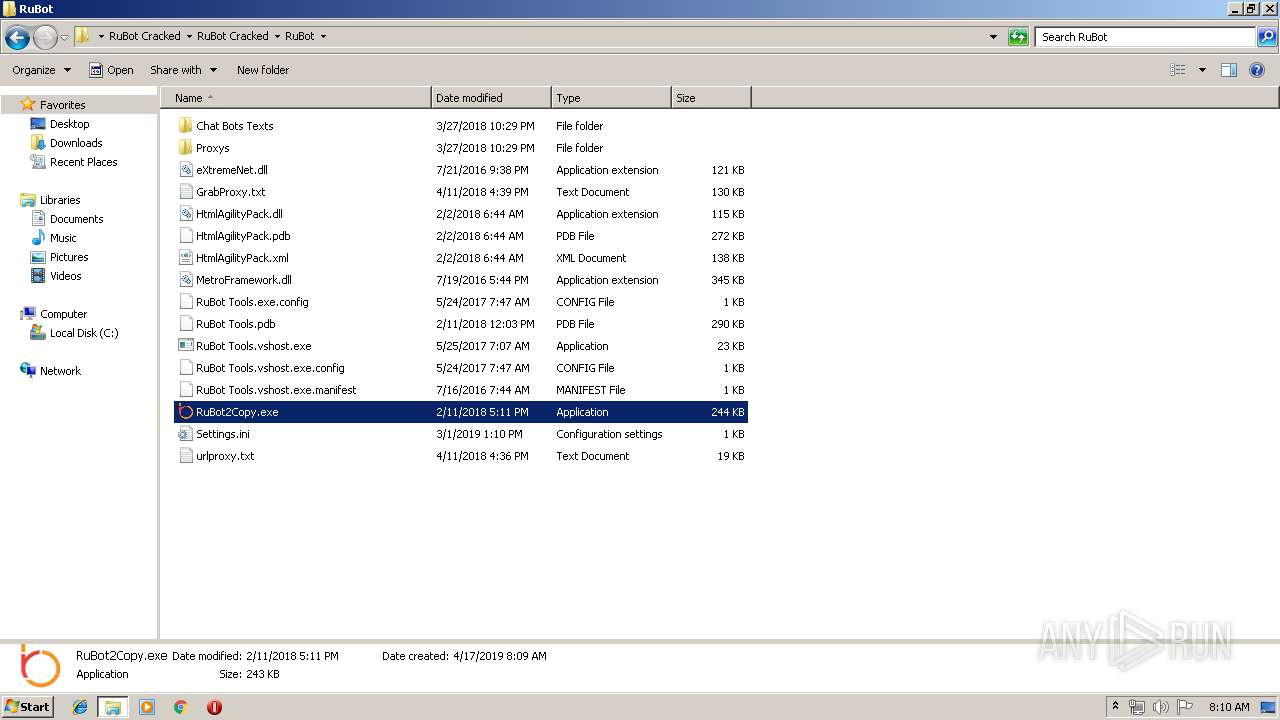The width and height of the screenshot is (1280, 720).
Task: Show hidden system tray icons
Action: point(1116,707)
